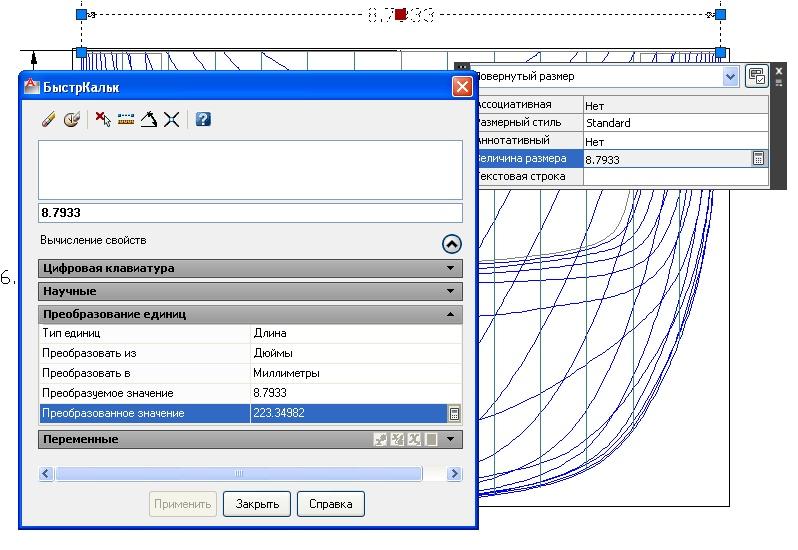798x550 pixels.
Task: Click the customize Quick Properties panel icon
Action: coord(756,76)
